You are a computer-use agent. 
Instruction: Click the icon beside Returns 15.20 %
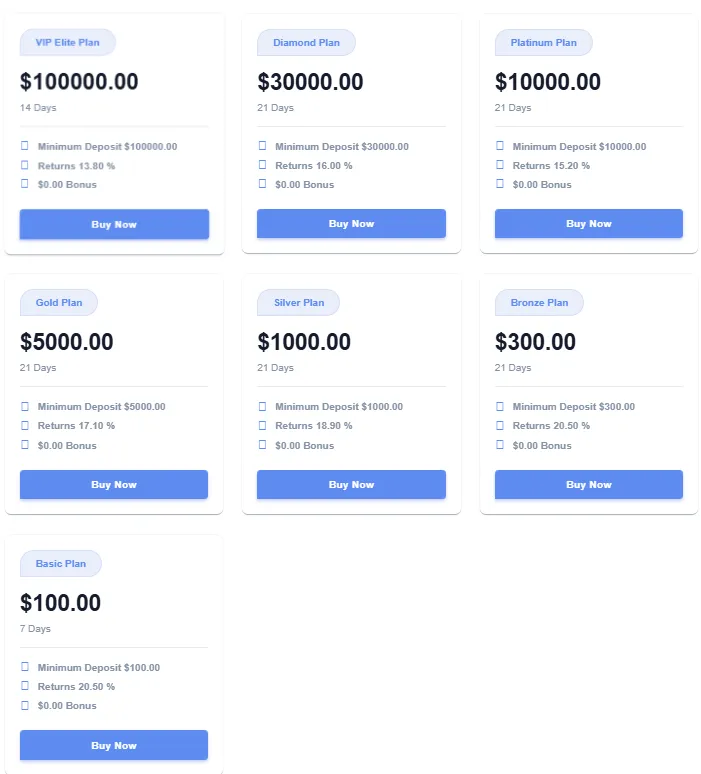[500, 165]
